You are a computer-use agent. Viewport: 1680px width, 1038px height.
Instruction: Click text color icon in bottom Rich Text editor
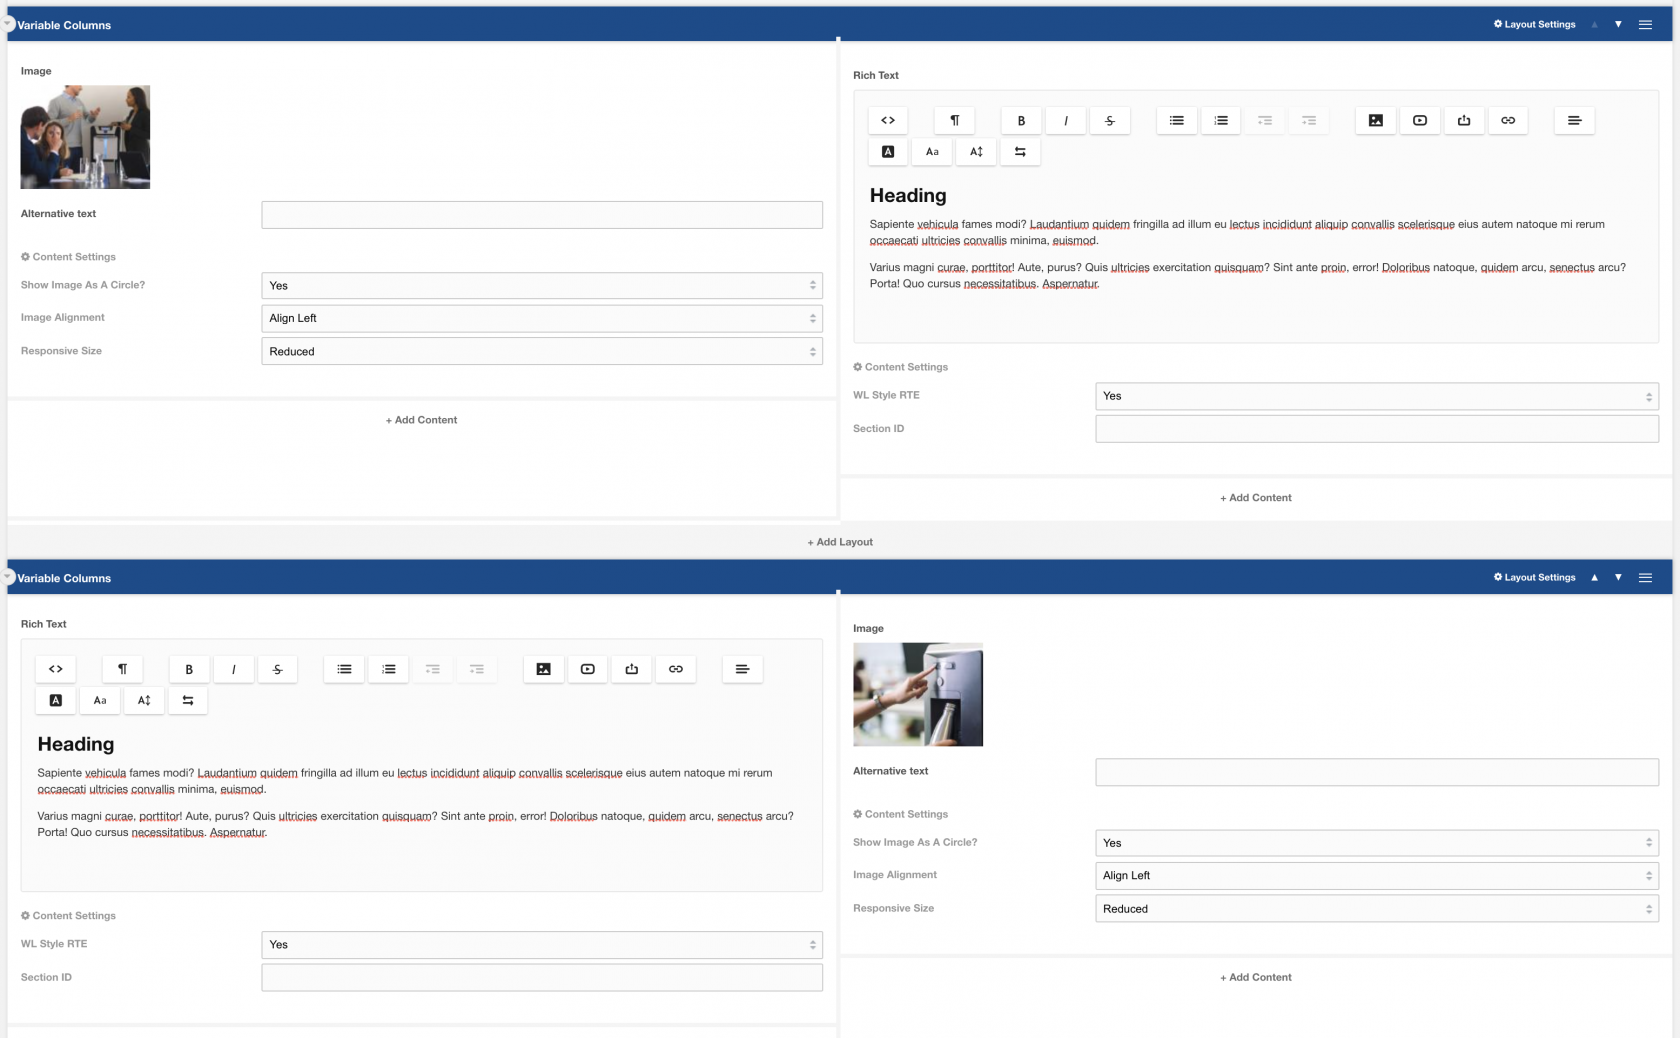(55, 700)
